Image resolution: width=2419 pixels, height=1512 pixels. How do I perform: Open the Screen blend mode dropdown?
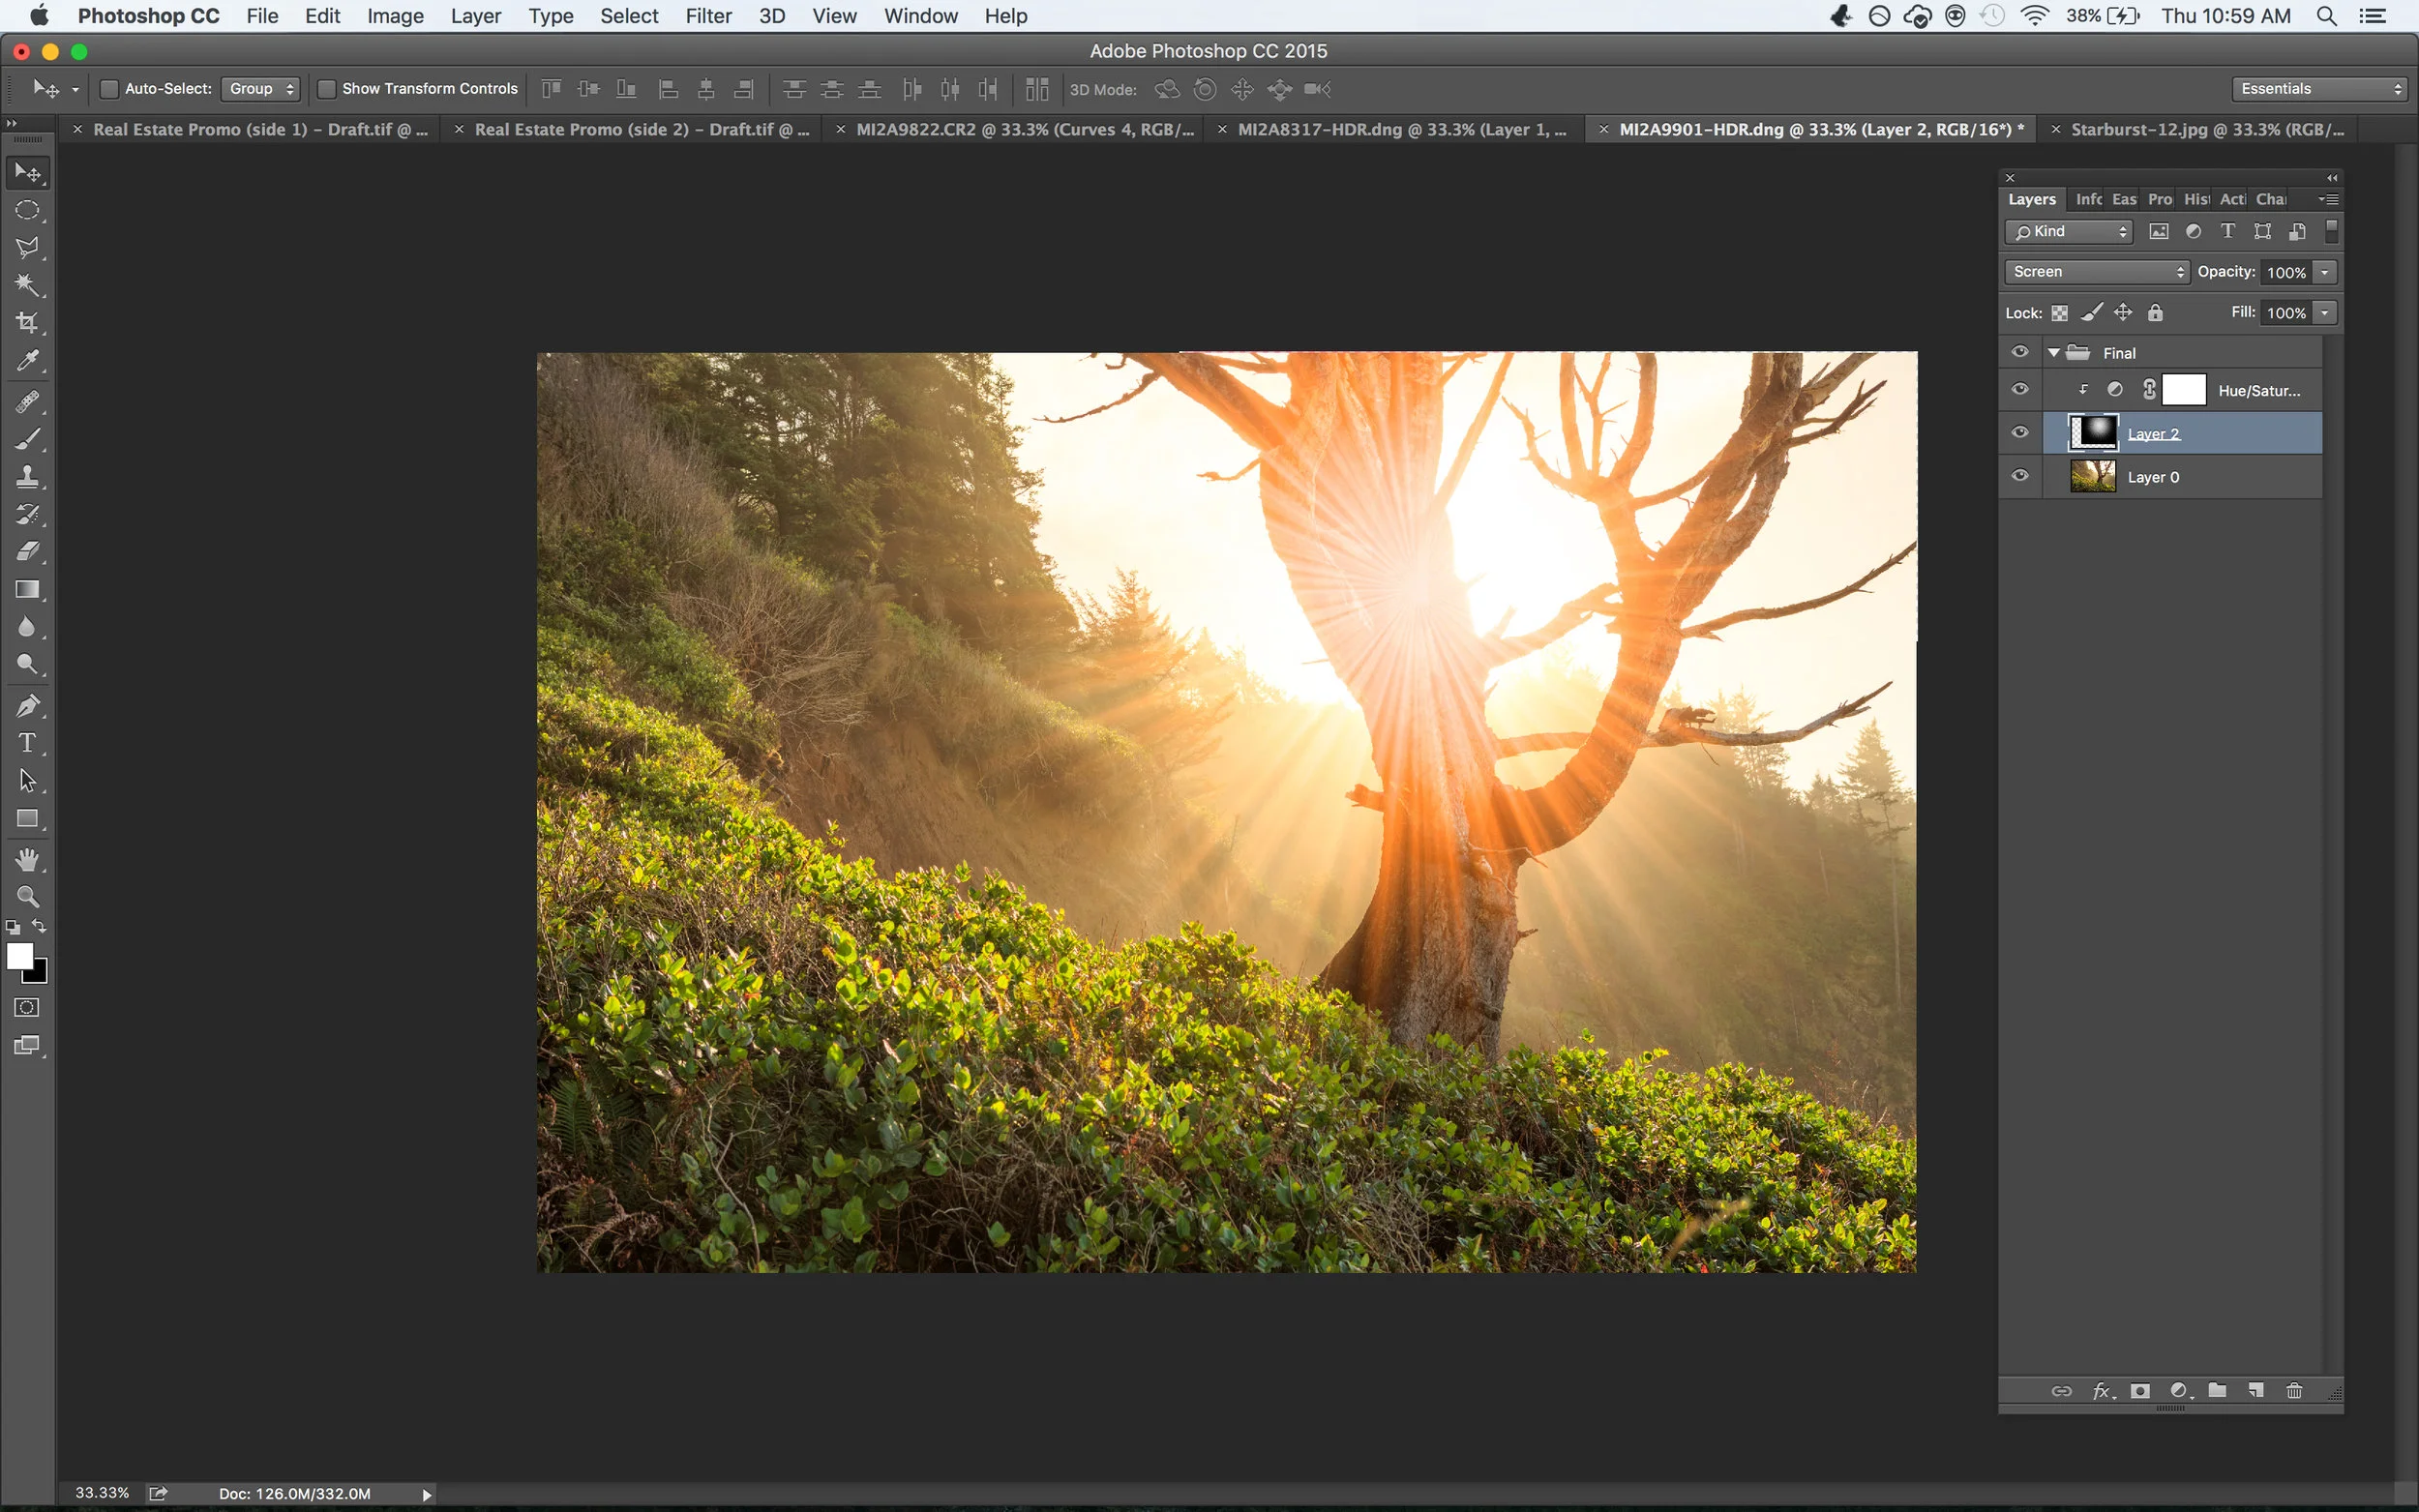[x=2097, y=272]
